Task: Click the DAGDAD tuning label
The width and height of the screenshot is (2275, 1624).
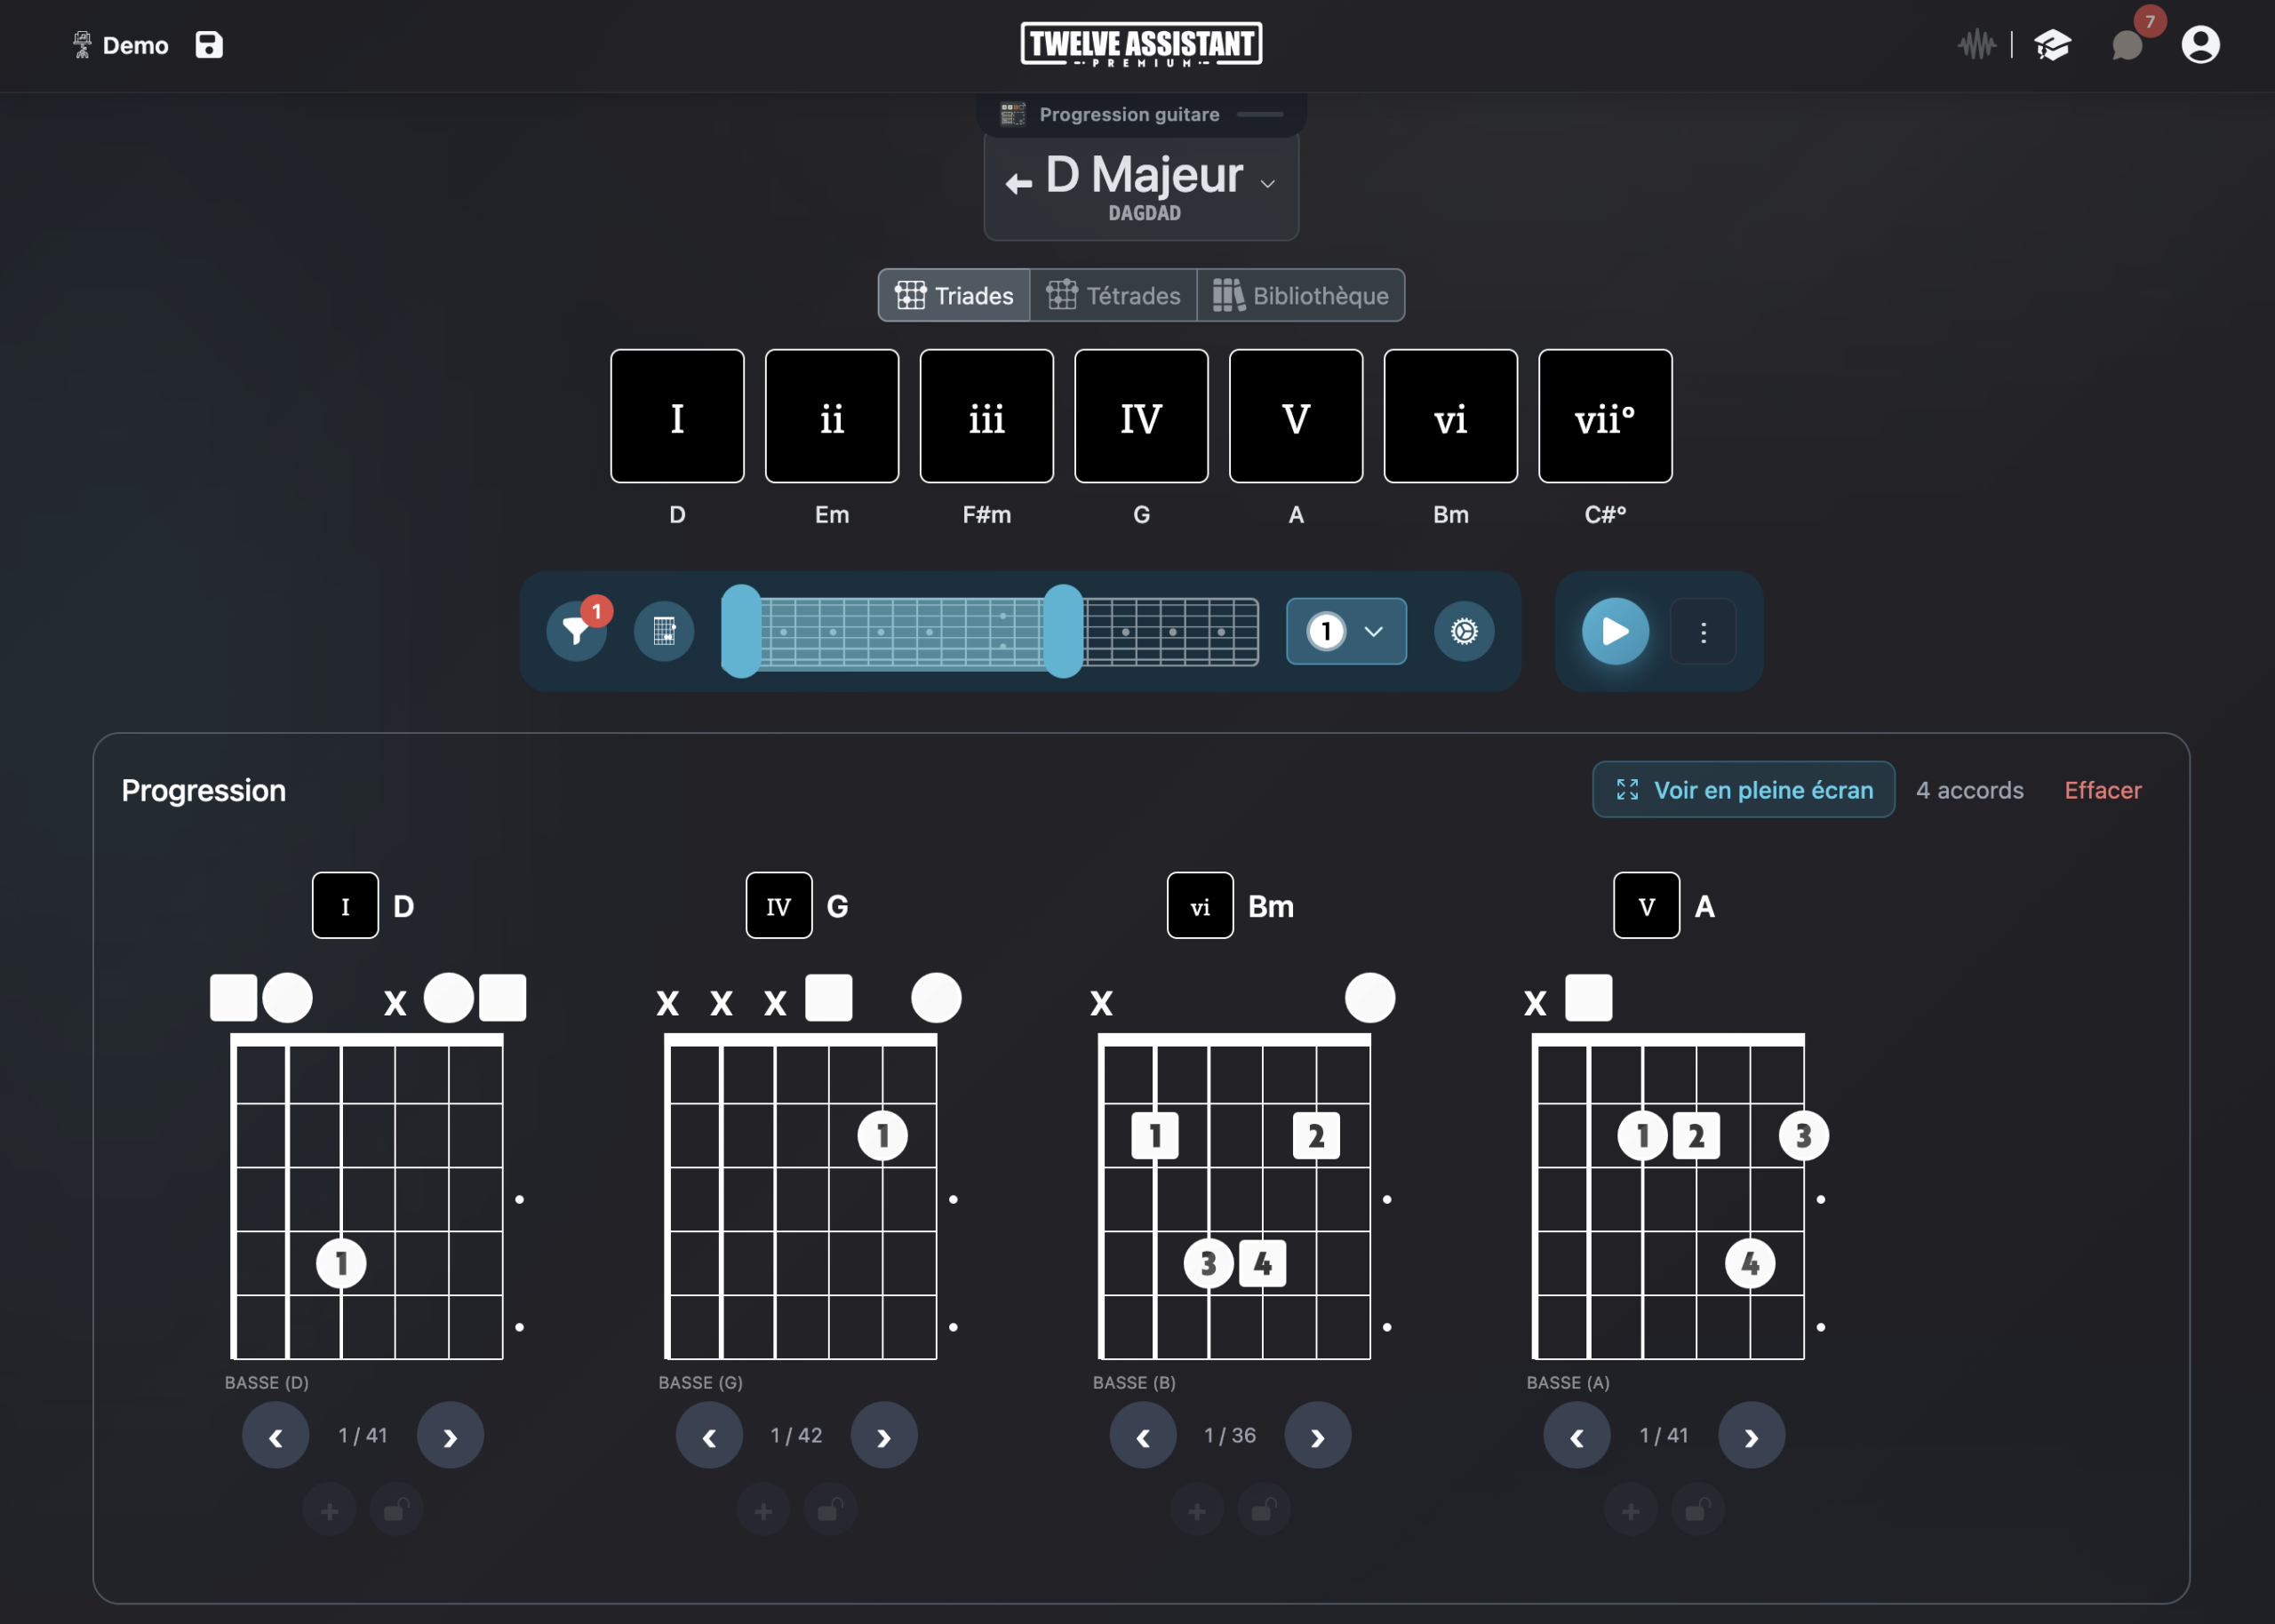Action: pyautogui.click(x=1144, y=213)
